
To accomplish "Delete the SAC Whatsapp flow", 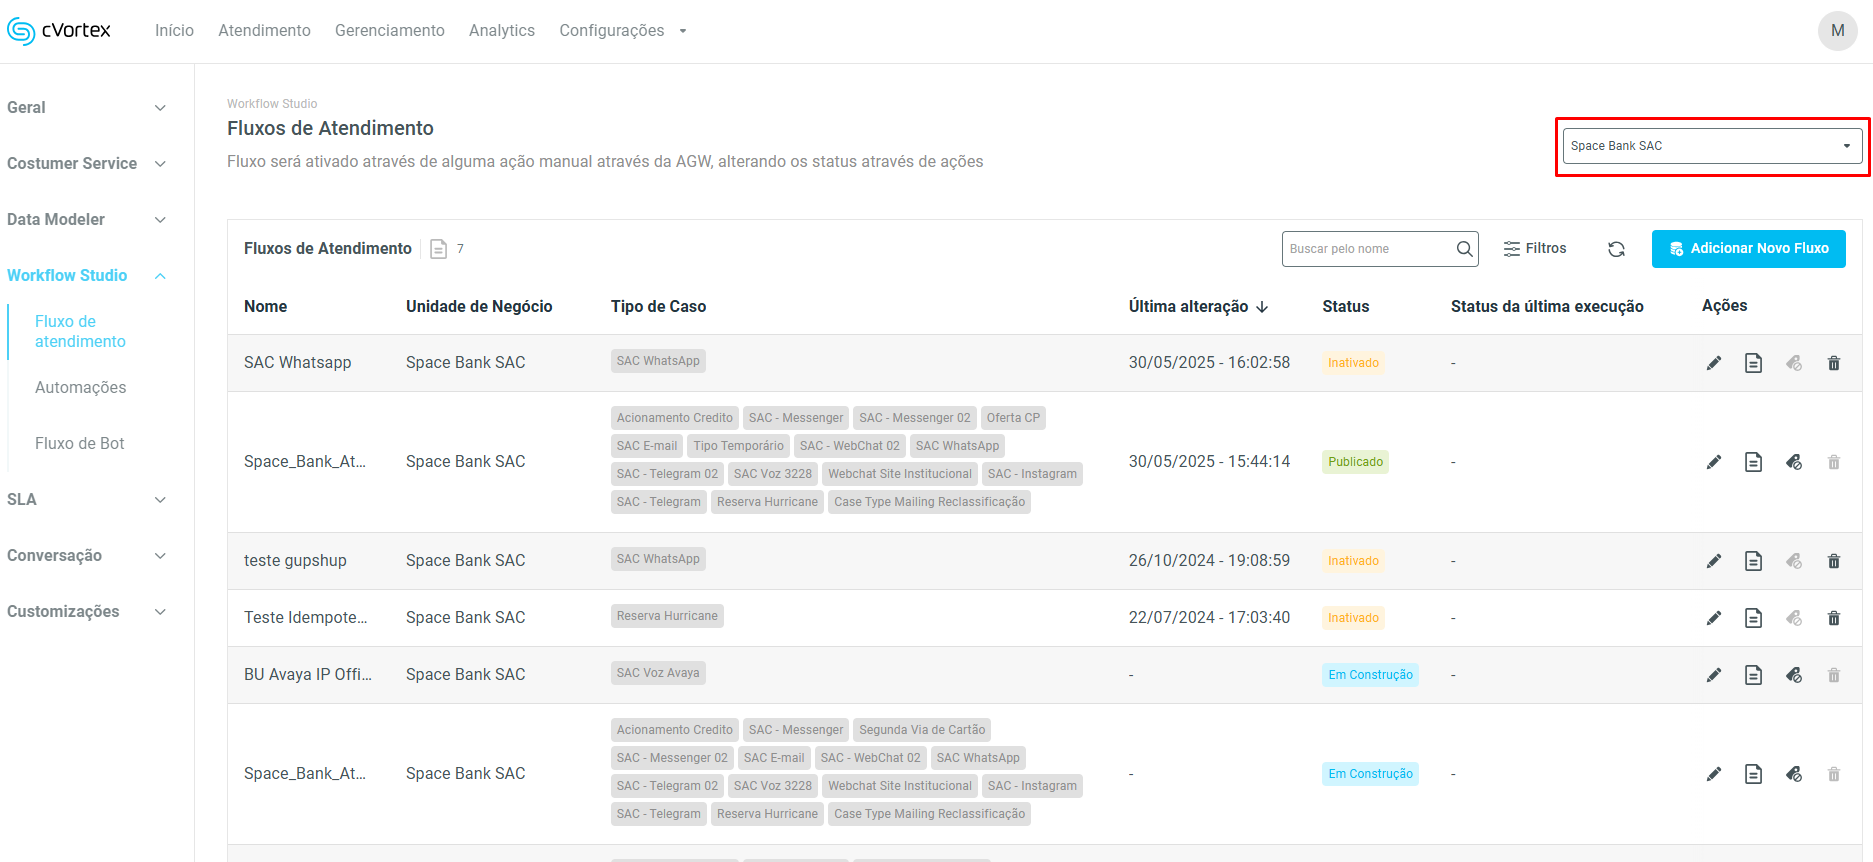I will click(1833, 363).
